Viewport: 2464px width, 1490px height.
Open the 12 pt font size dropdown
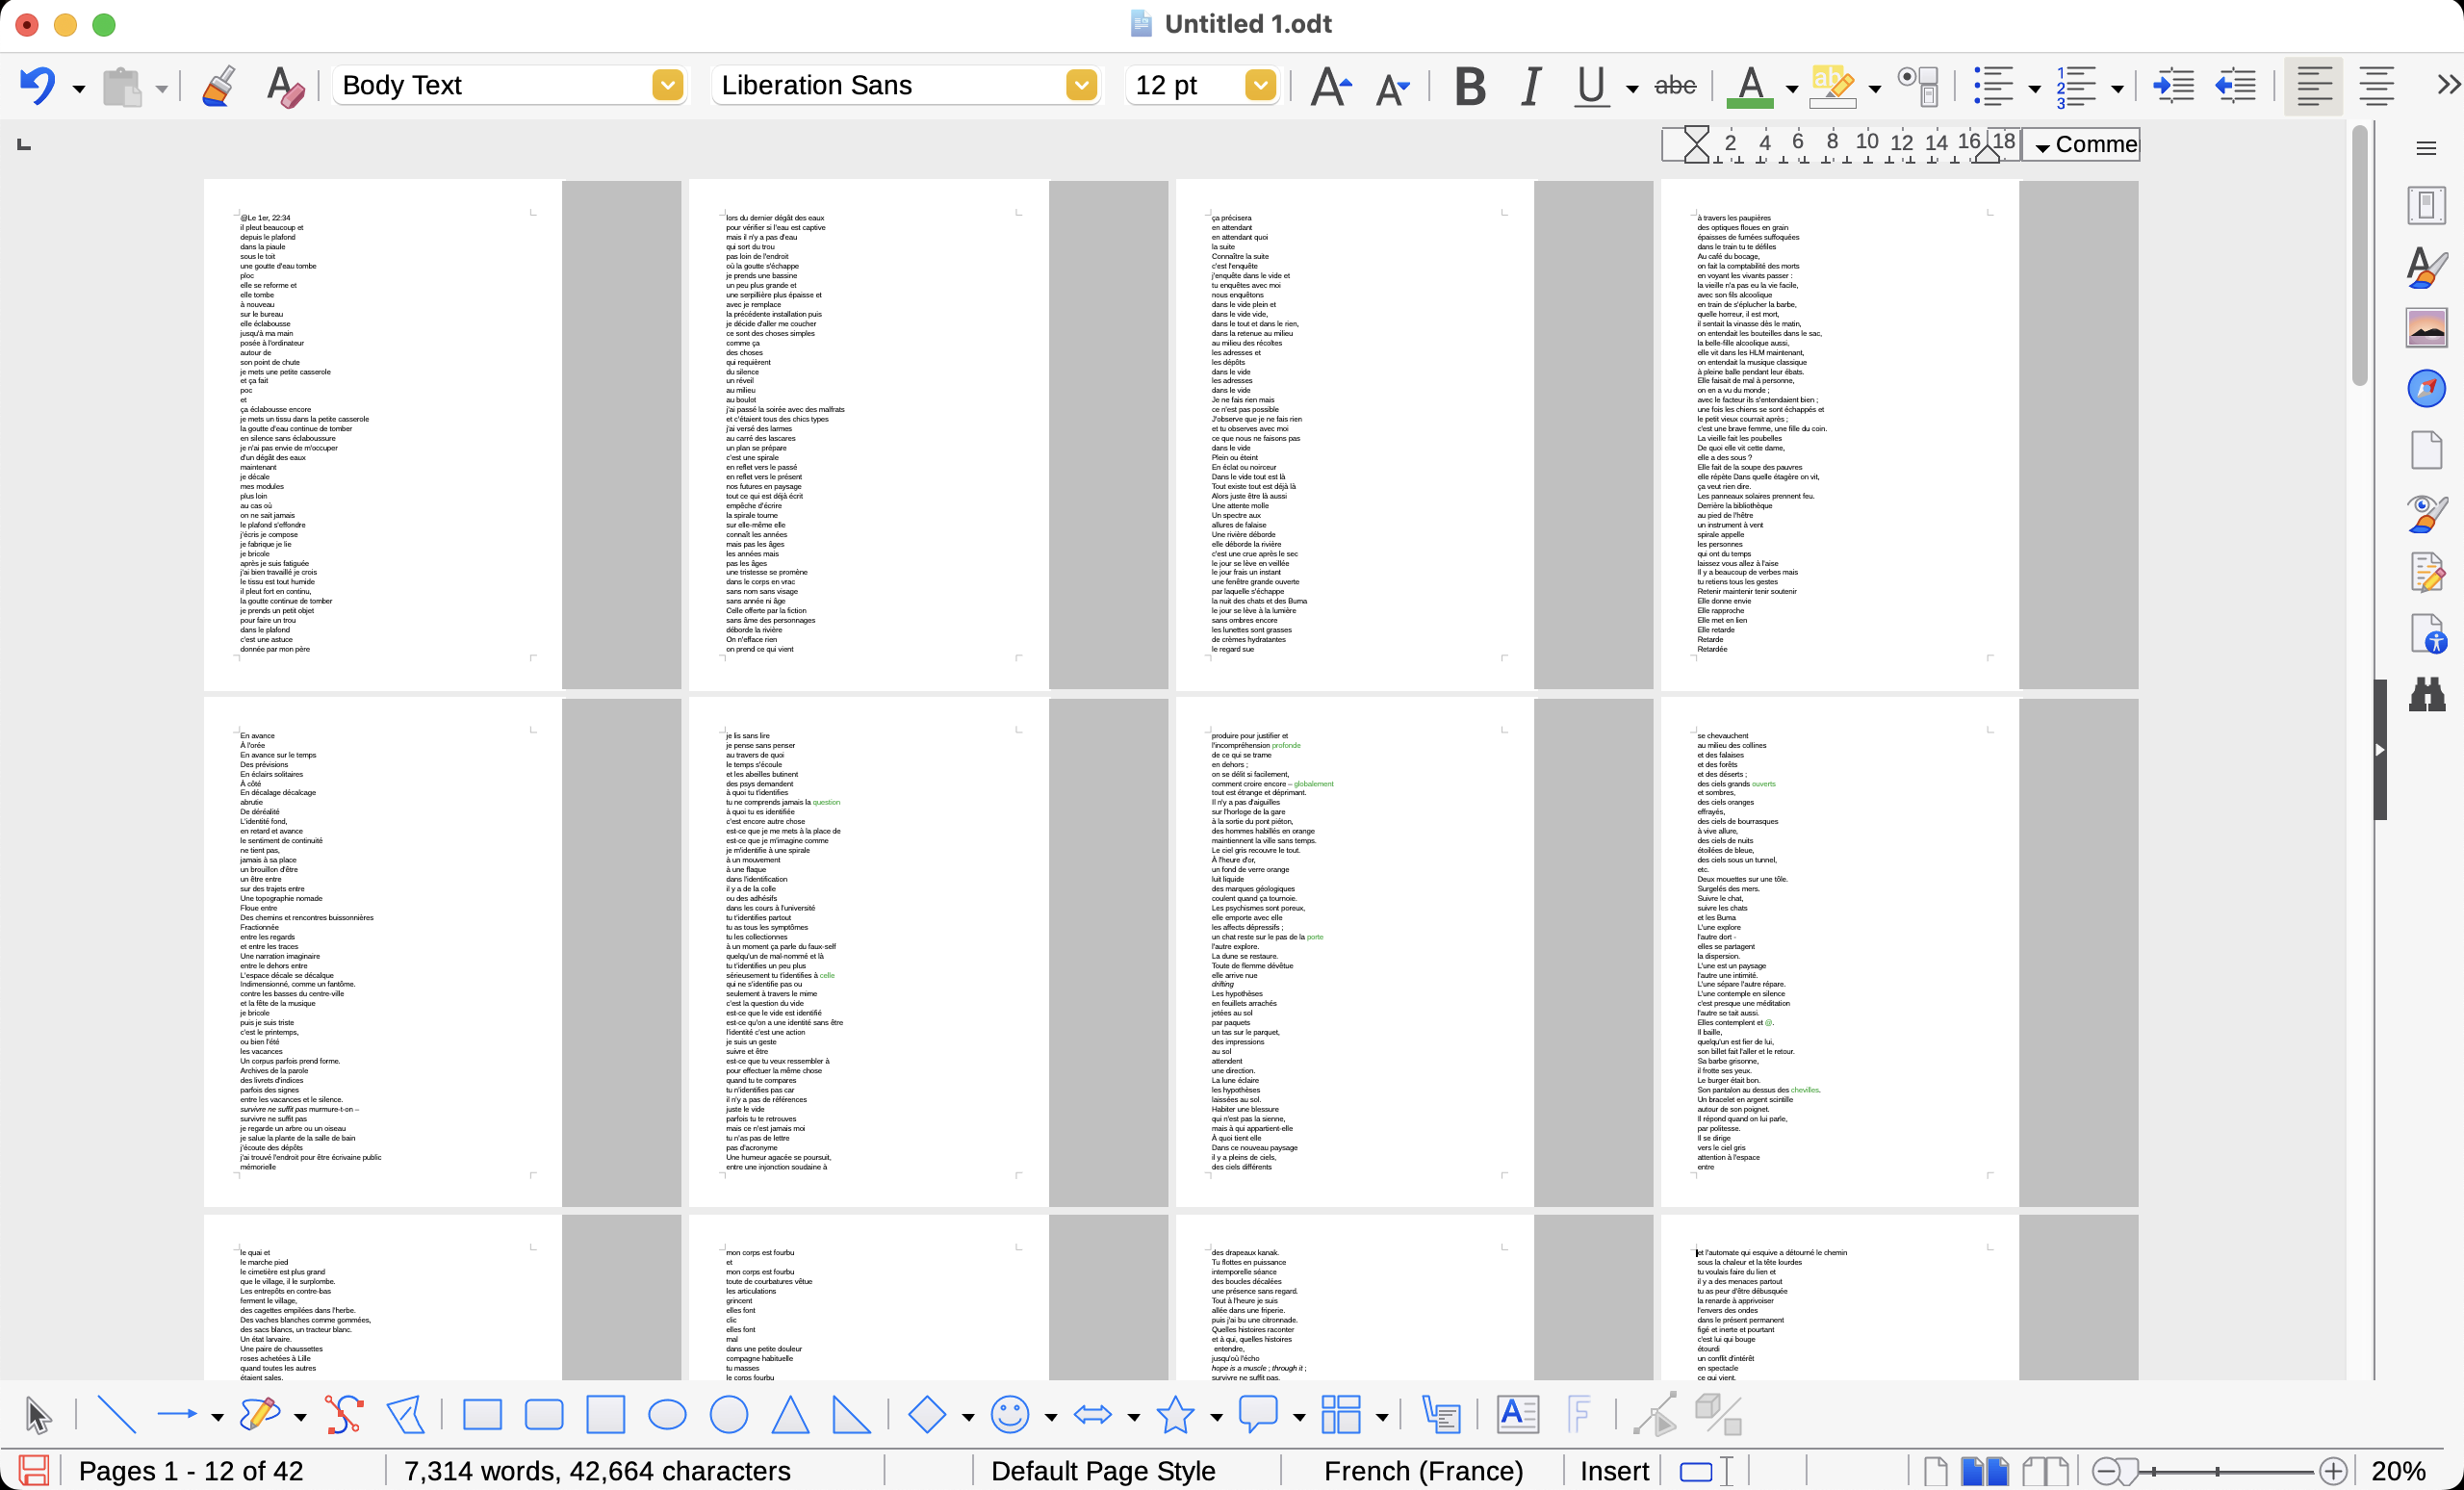pos(1260,85)
